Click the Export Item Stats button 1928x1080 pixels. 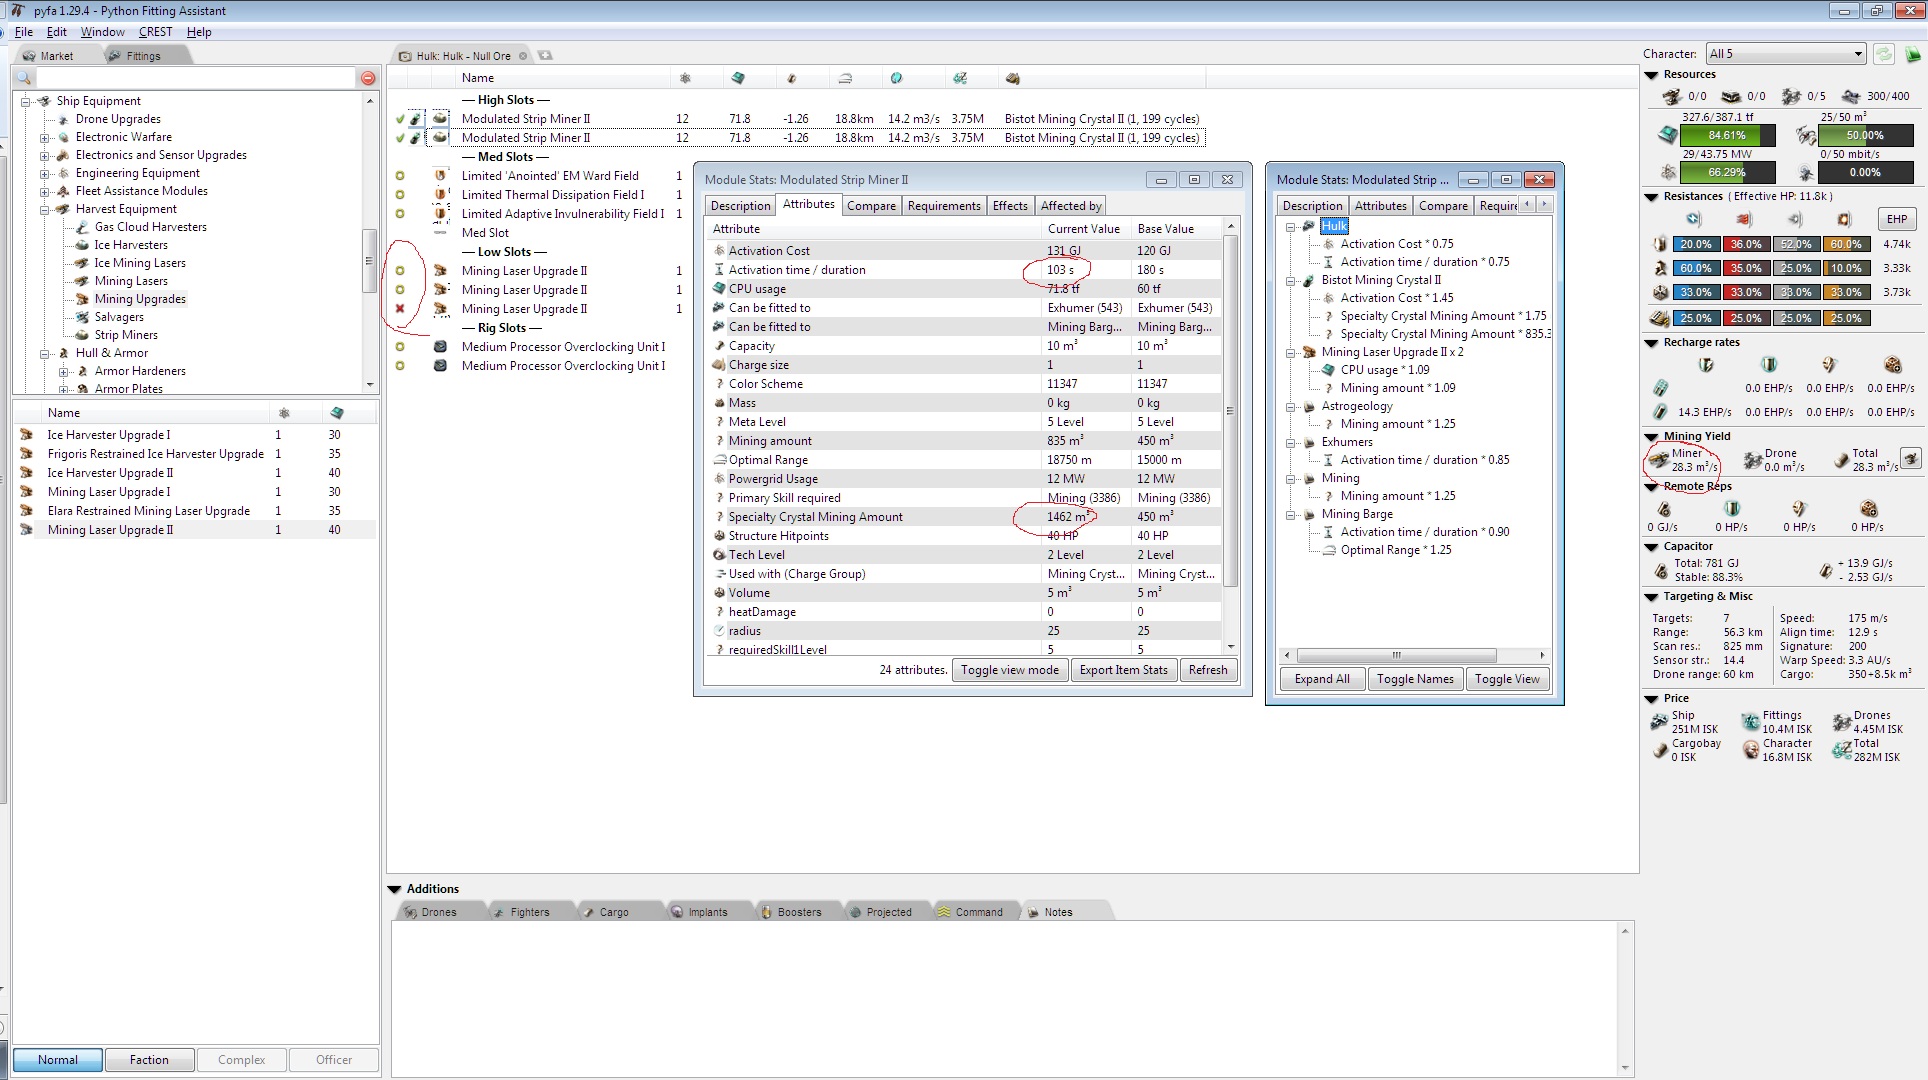pos(1123,670)
